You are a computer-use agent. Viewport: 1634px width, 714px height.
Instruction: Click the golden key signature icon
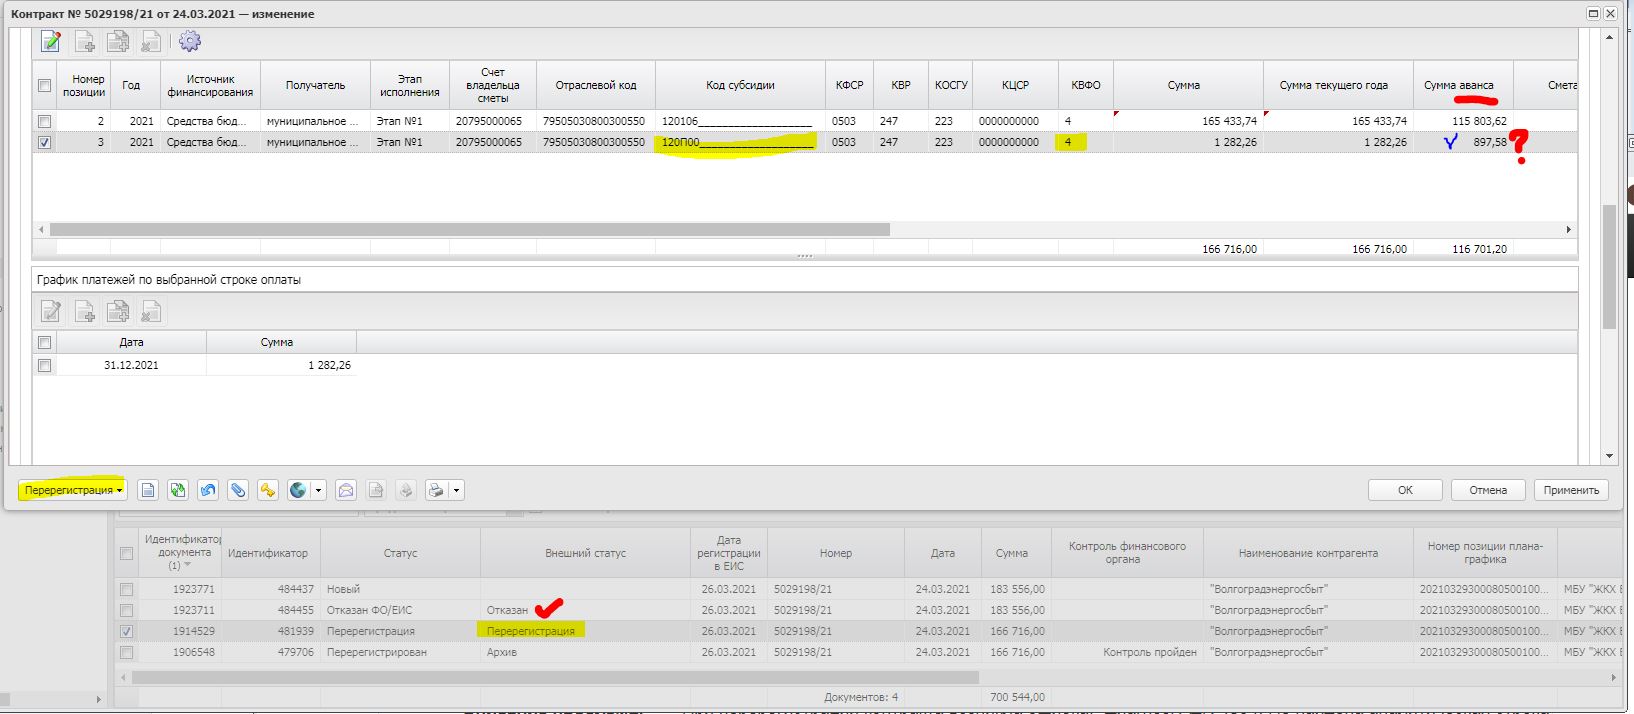[x=267, y=490]
